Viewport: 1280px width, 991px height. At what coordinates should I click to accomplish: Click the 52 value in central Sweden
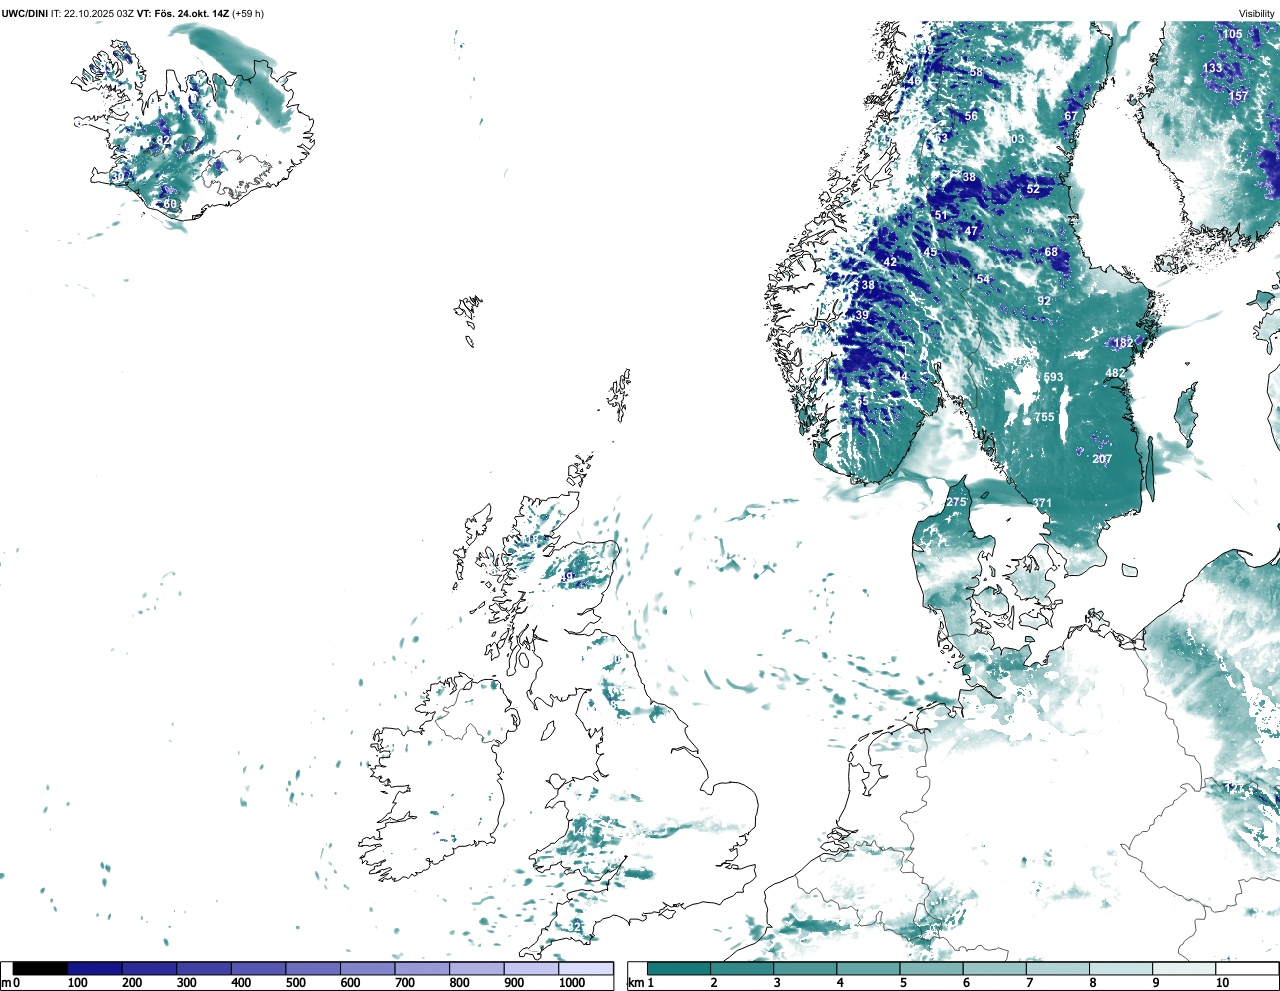tap(1033, 189)
